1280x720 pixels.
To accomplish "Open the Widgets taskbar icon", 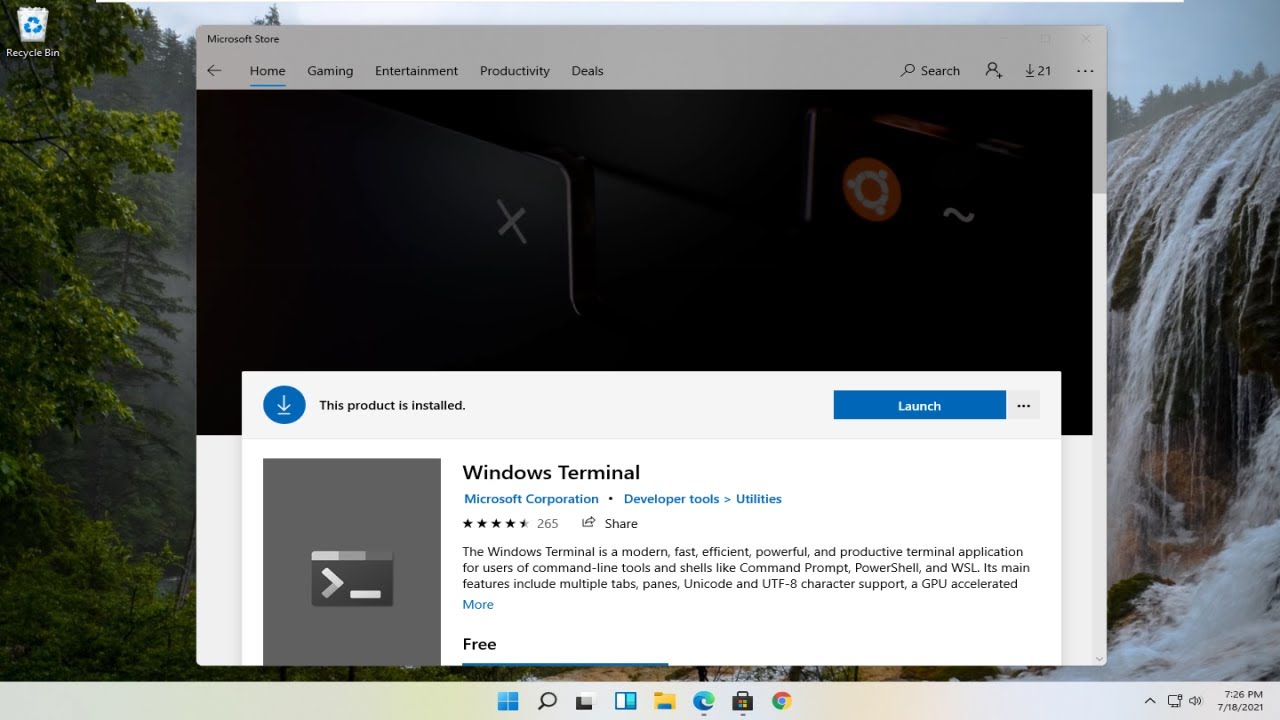I will click(625, 701).
